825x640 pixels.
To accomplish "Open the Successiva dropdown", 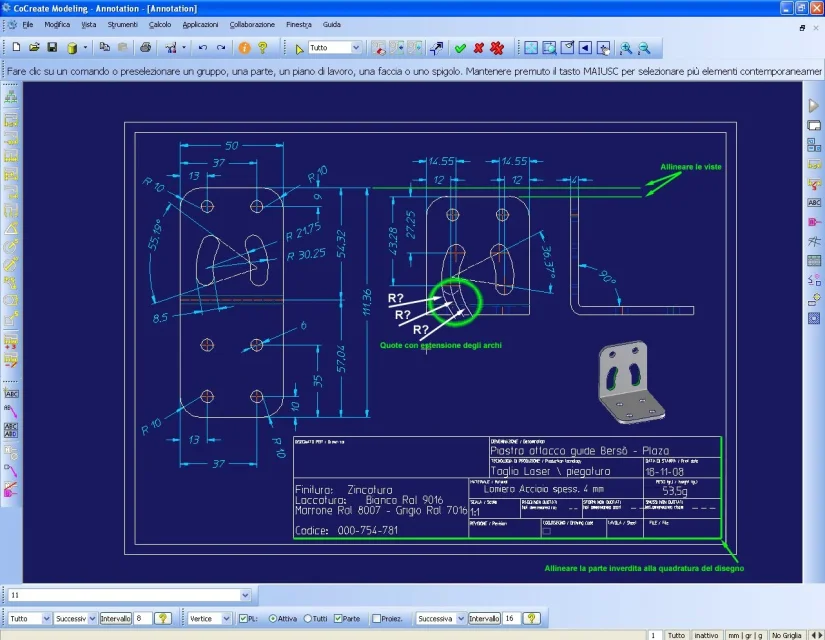I will coord(441,618).
